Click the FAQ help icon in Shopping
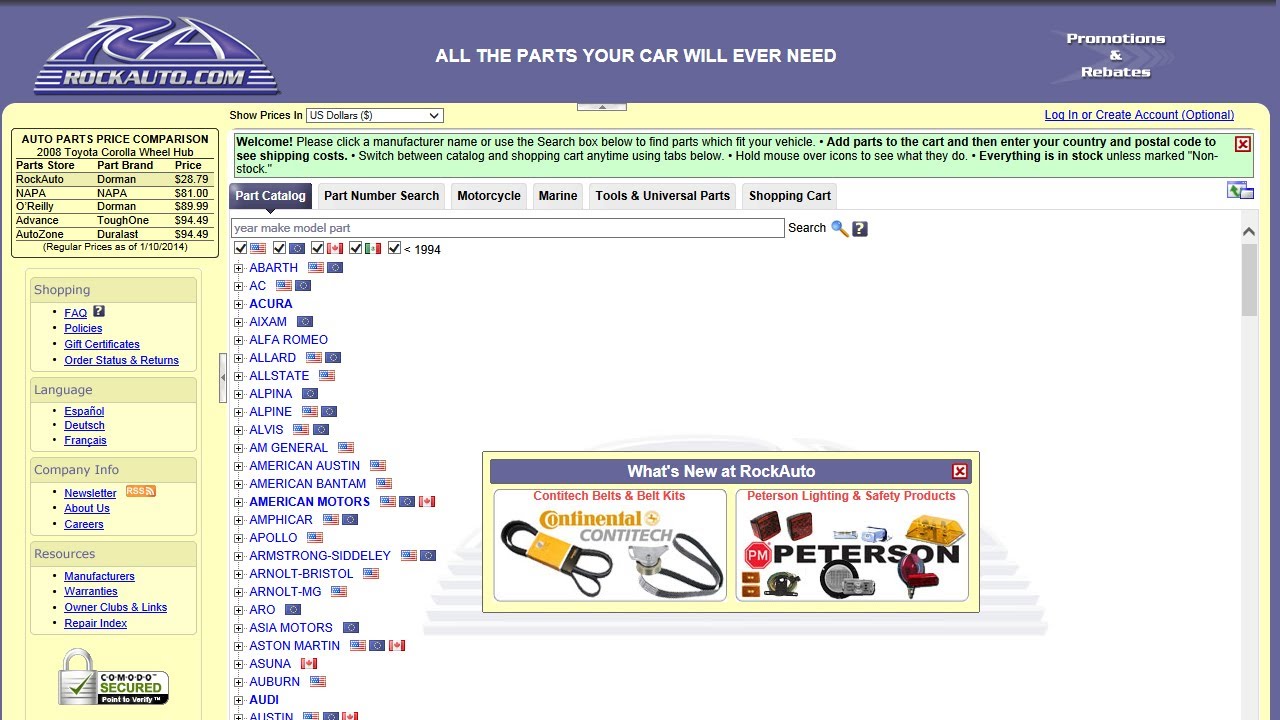1280x720 pixels. (x=99, y=312)
